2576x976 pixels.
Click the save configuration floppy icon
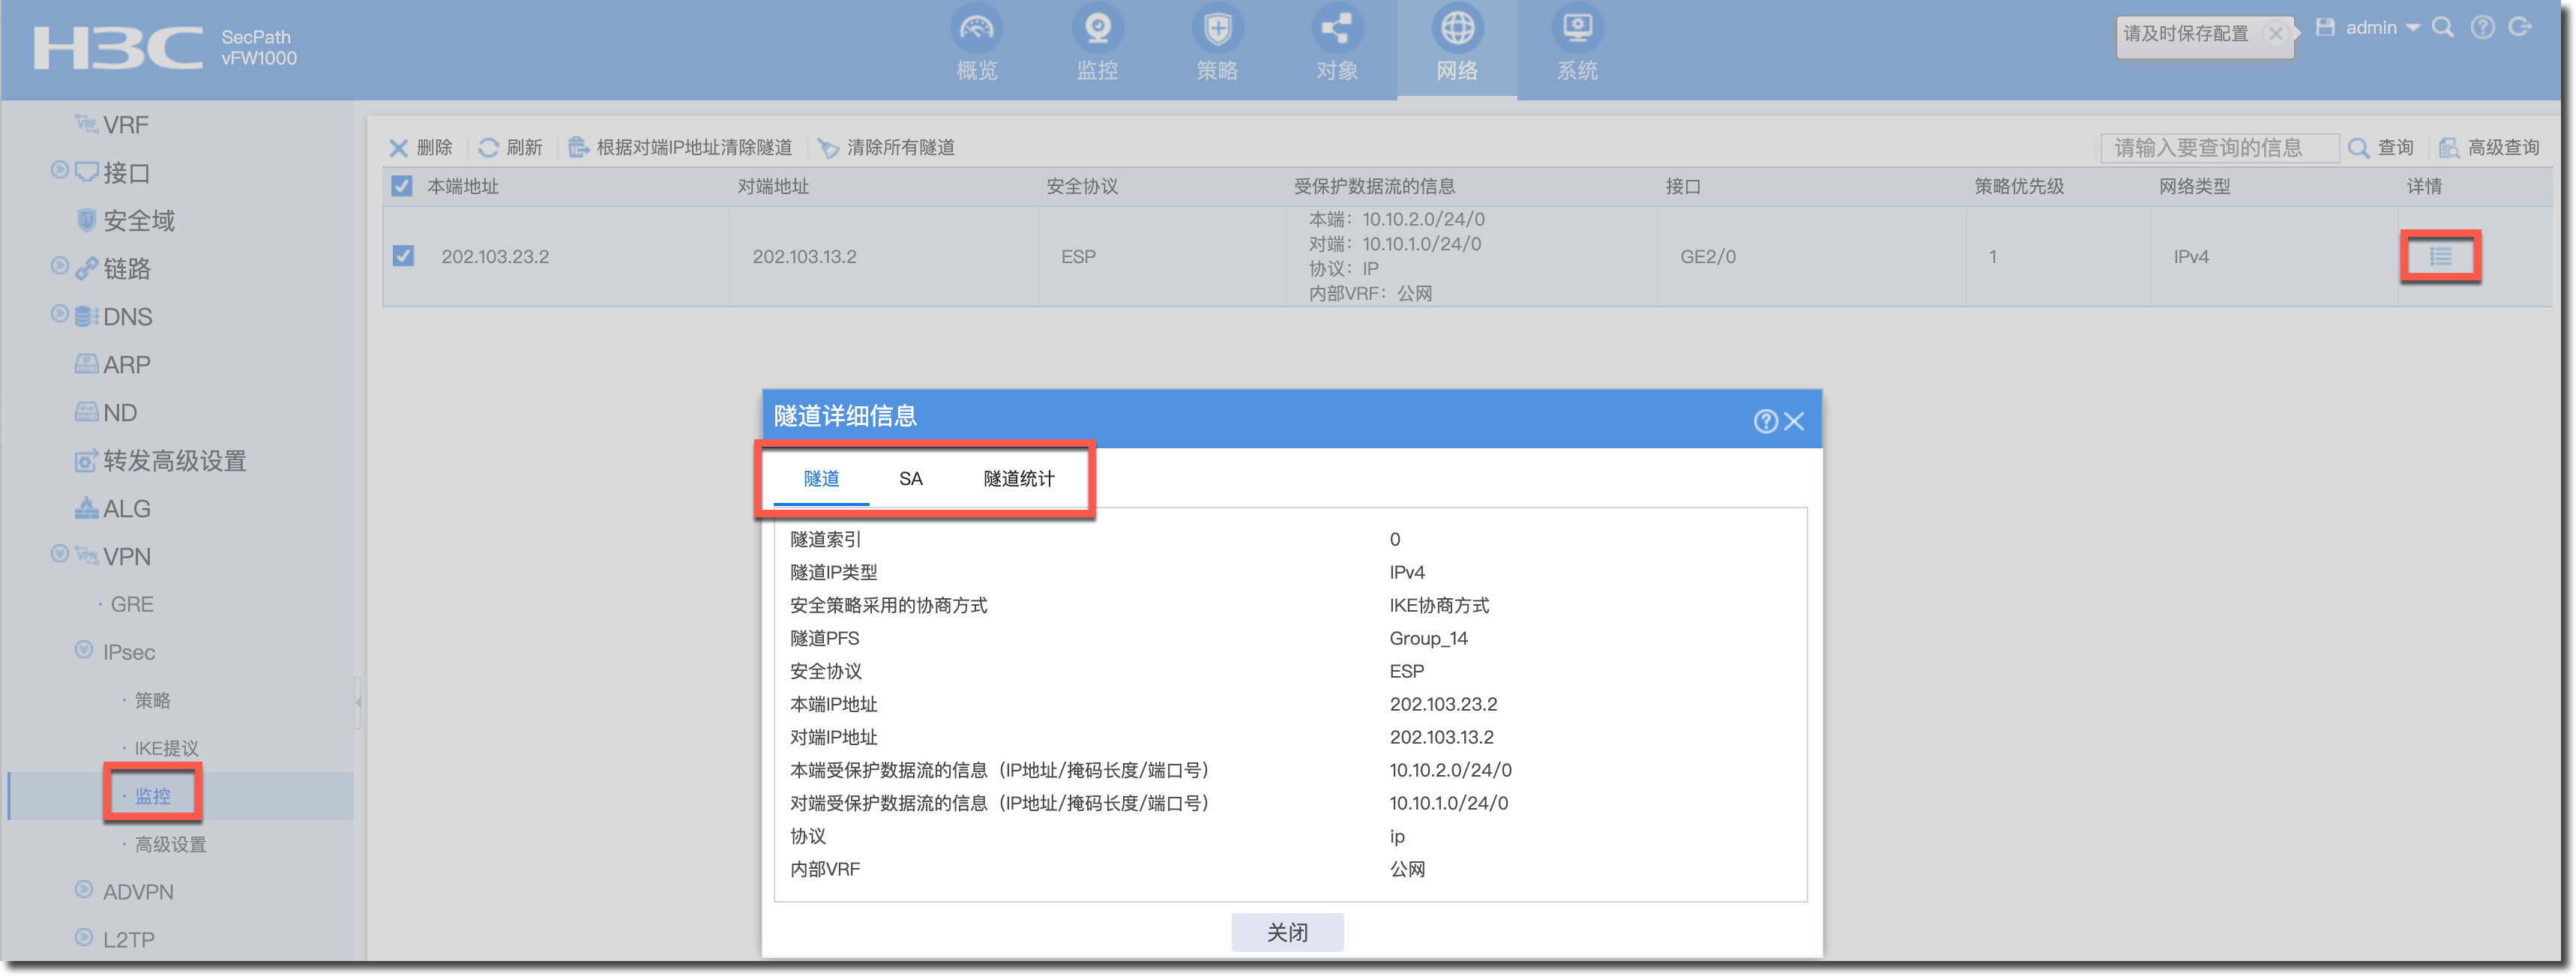point(2325,28)
